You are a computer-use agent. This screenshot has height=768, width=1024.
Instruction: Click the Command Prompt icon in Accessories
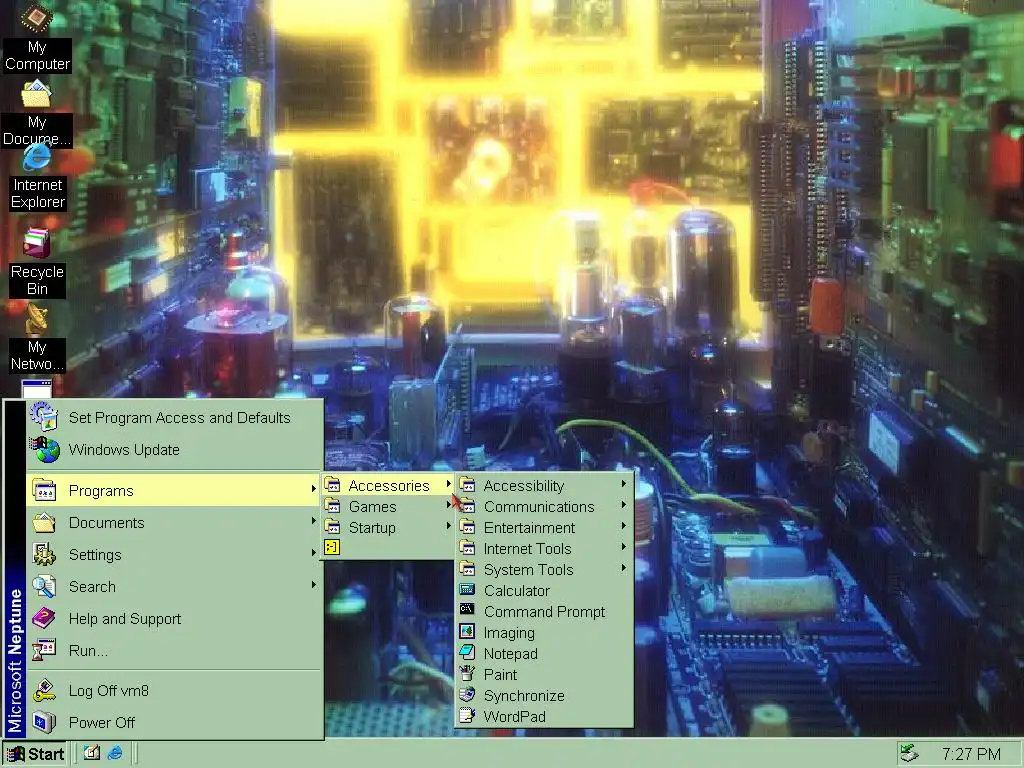coord(467,611)
